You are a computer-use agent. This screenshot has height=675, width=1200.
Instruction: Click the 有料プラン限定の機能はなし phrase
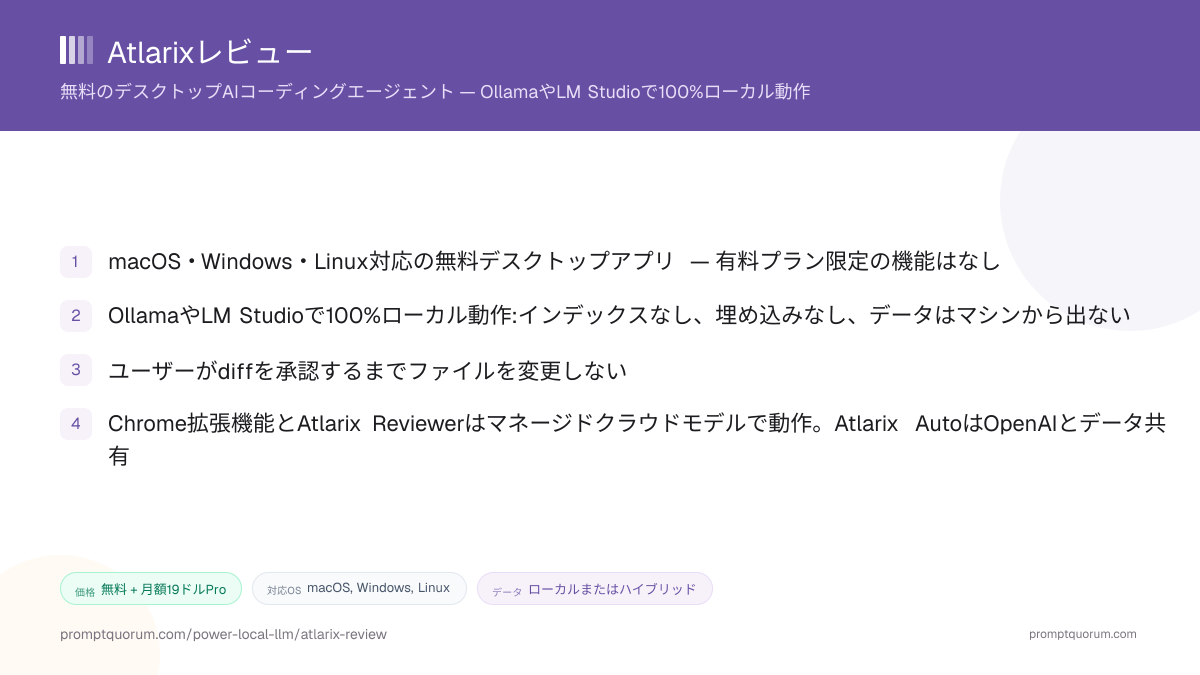pos(857,262)
